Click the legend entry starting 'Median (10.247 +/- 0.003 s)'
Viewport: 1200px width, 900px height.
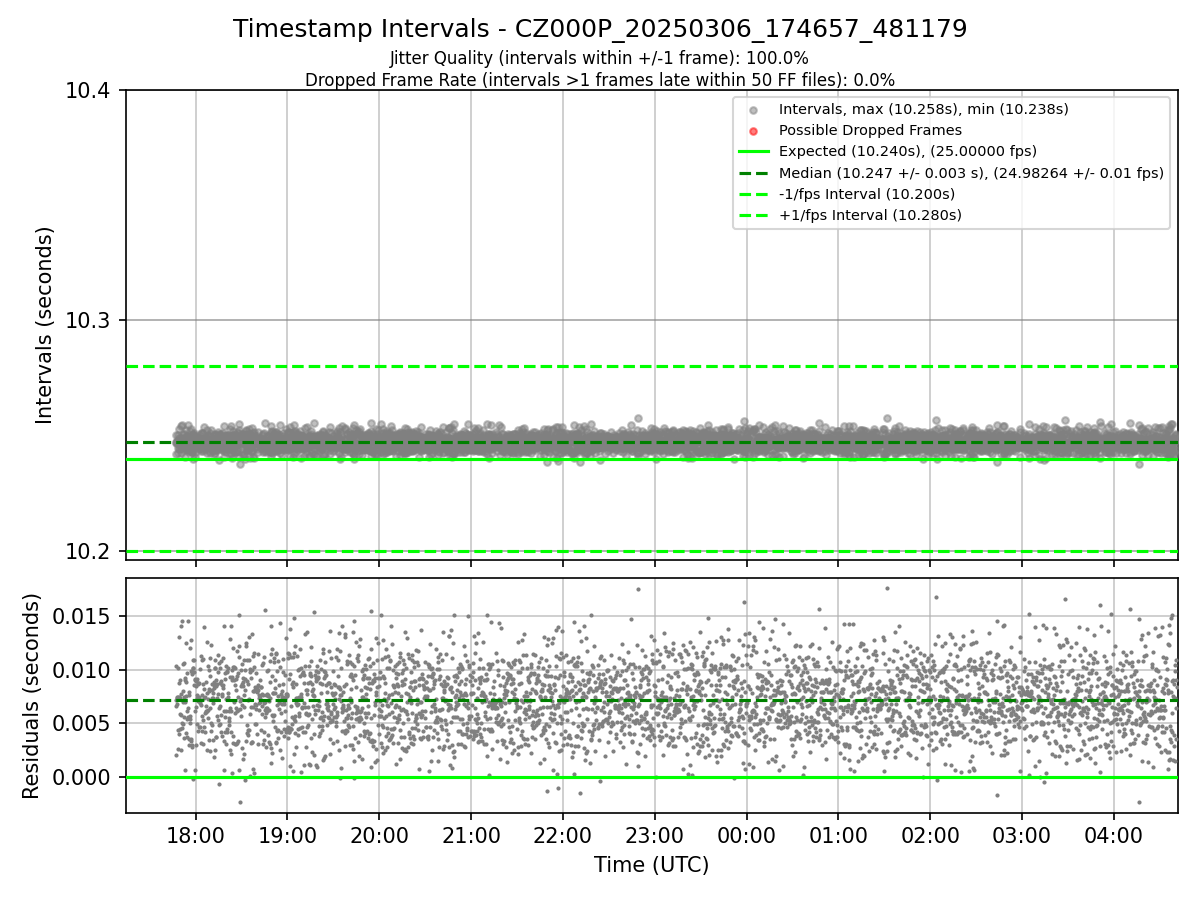click(x=971, y=173)
